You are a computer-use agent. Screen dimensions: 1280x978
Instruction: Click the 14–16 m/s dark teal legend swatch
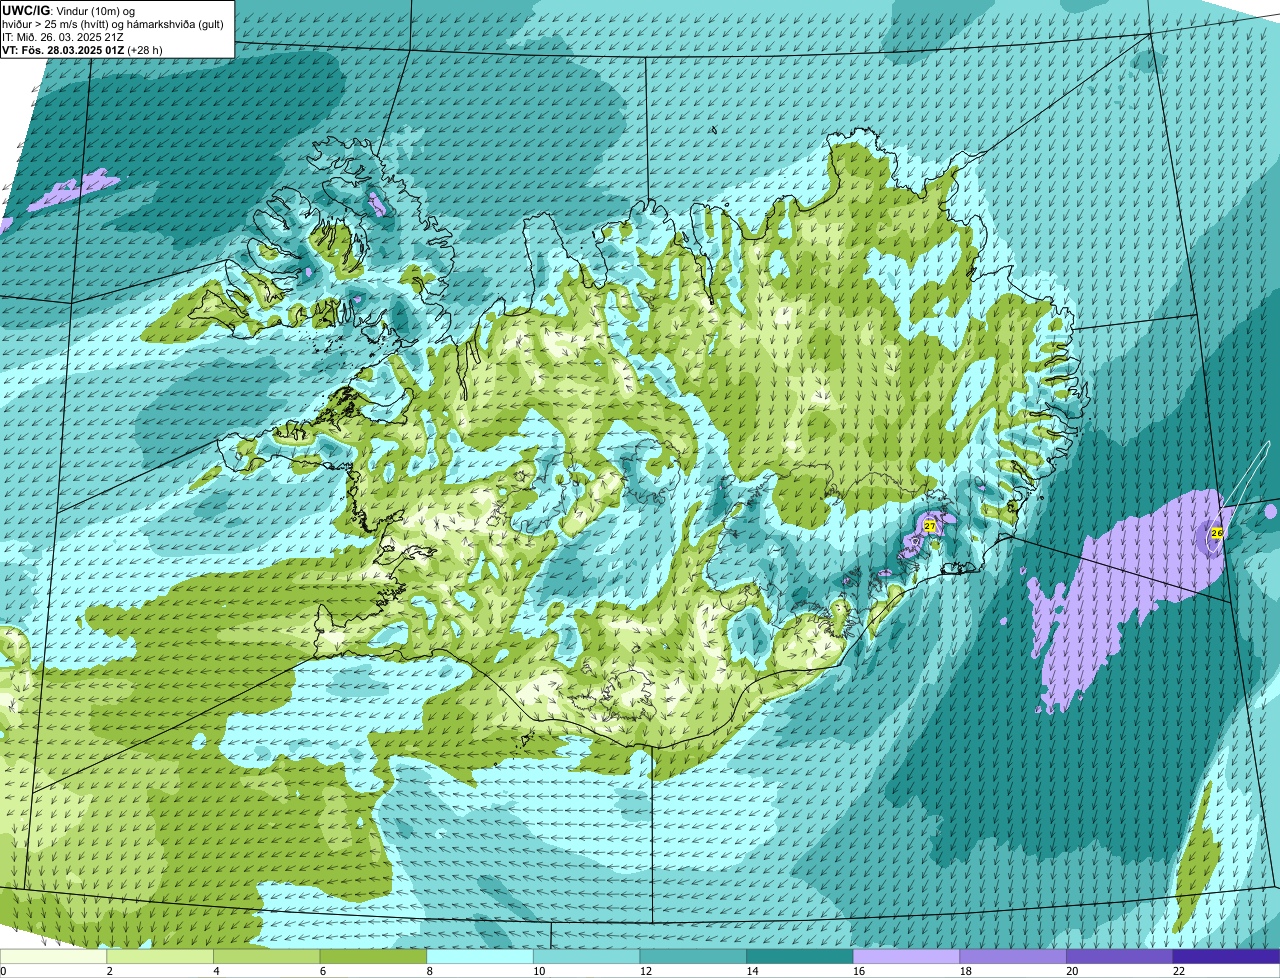click(800, 956)
